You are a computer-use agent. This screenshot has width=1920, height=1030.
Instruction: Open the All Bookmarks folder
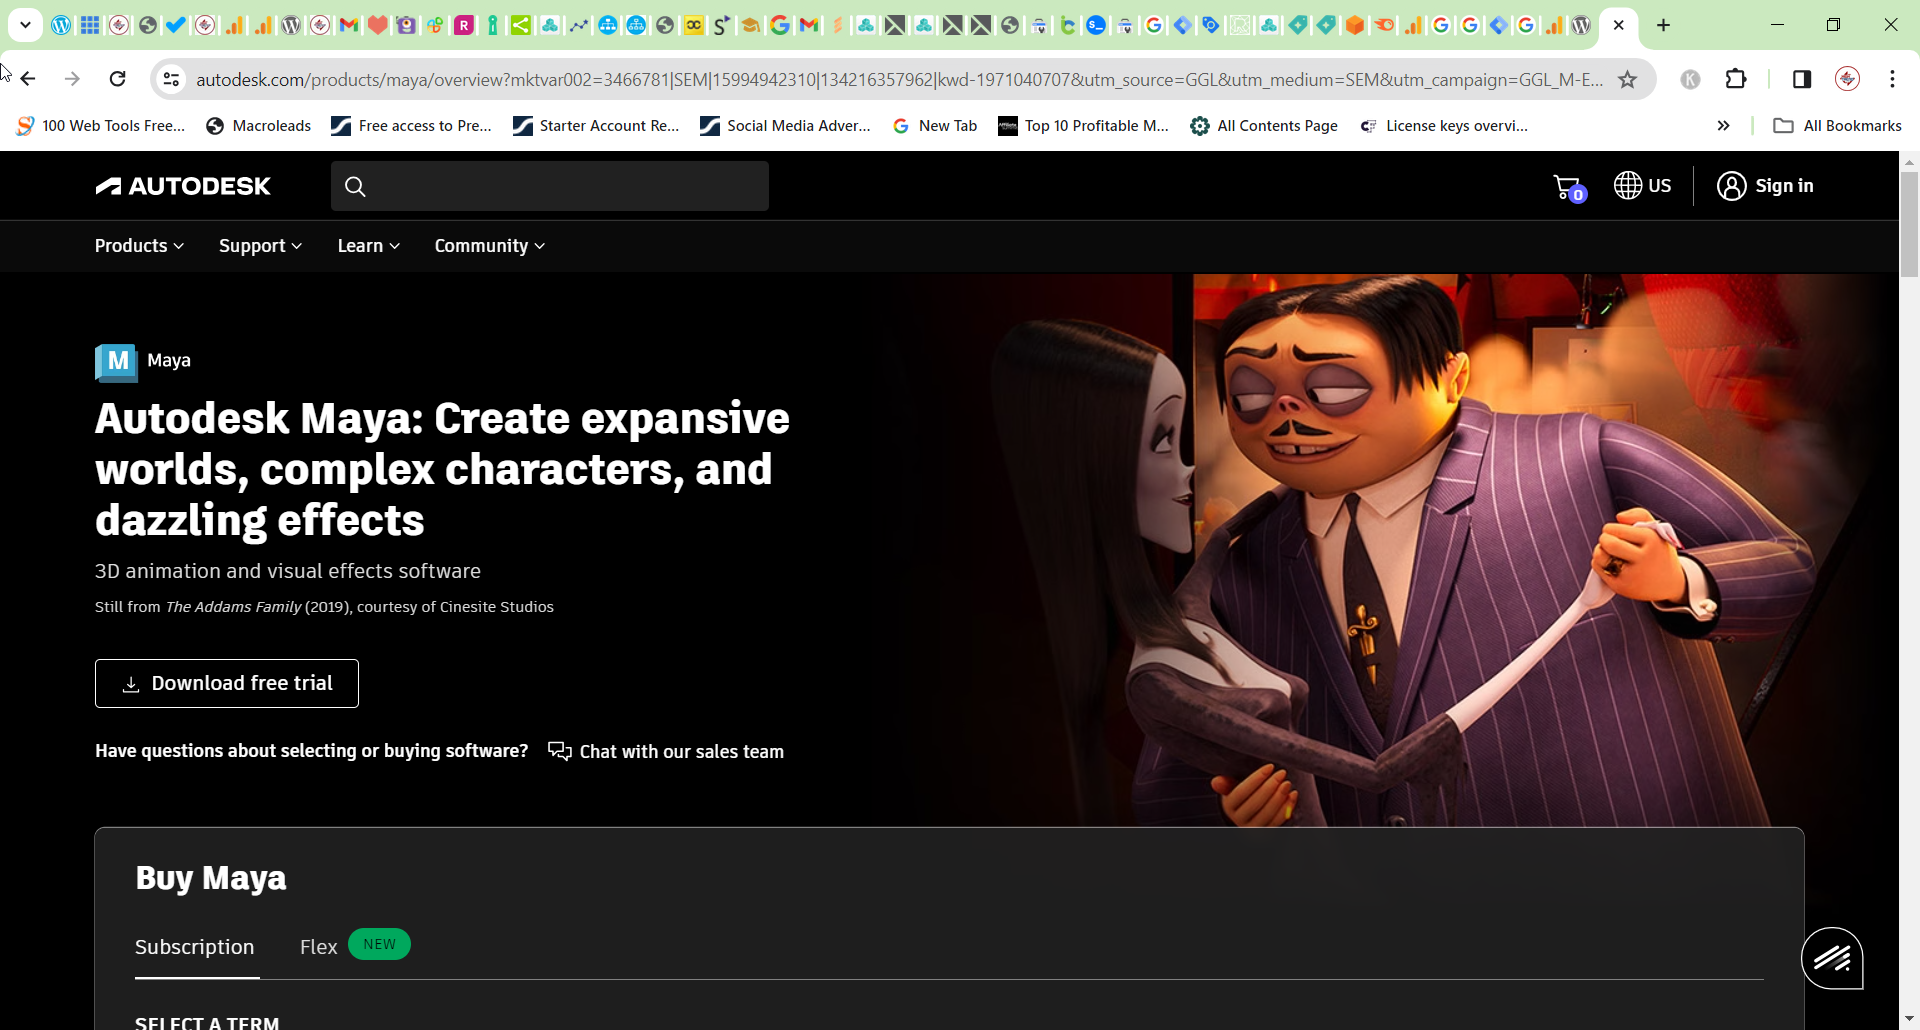(1837, 125)
